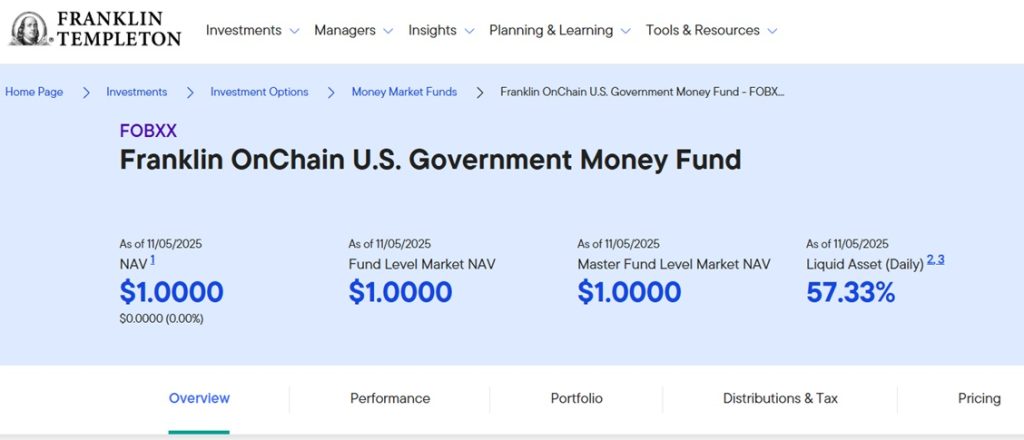Open Money Market Funds breadcrumb link

(x=404, y=92)
